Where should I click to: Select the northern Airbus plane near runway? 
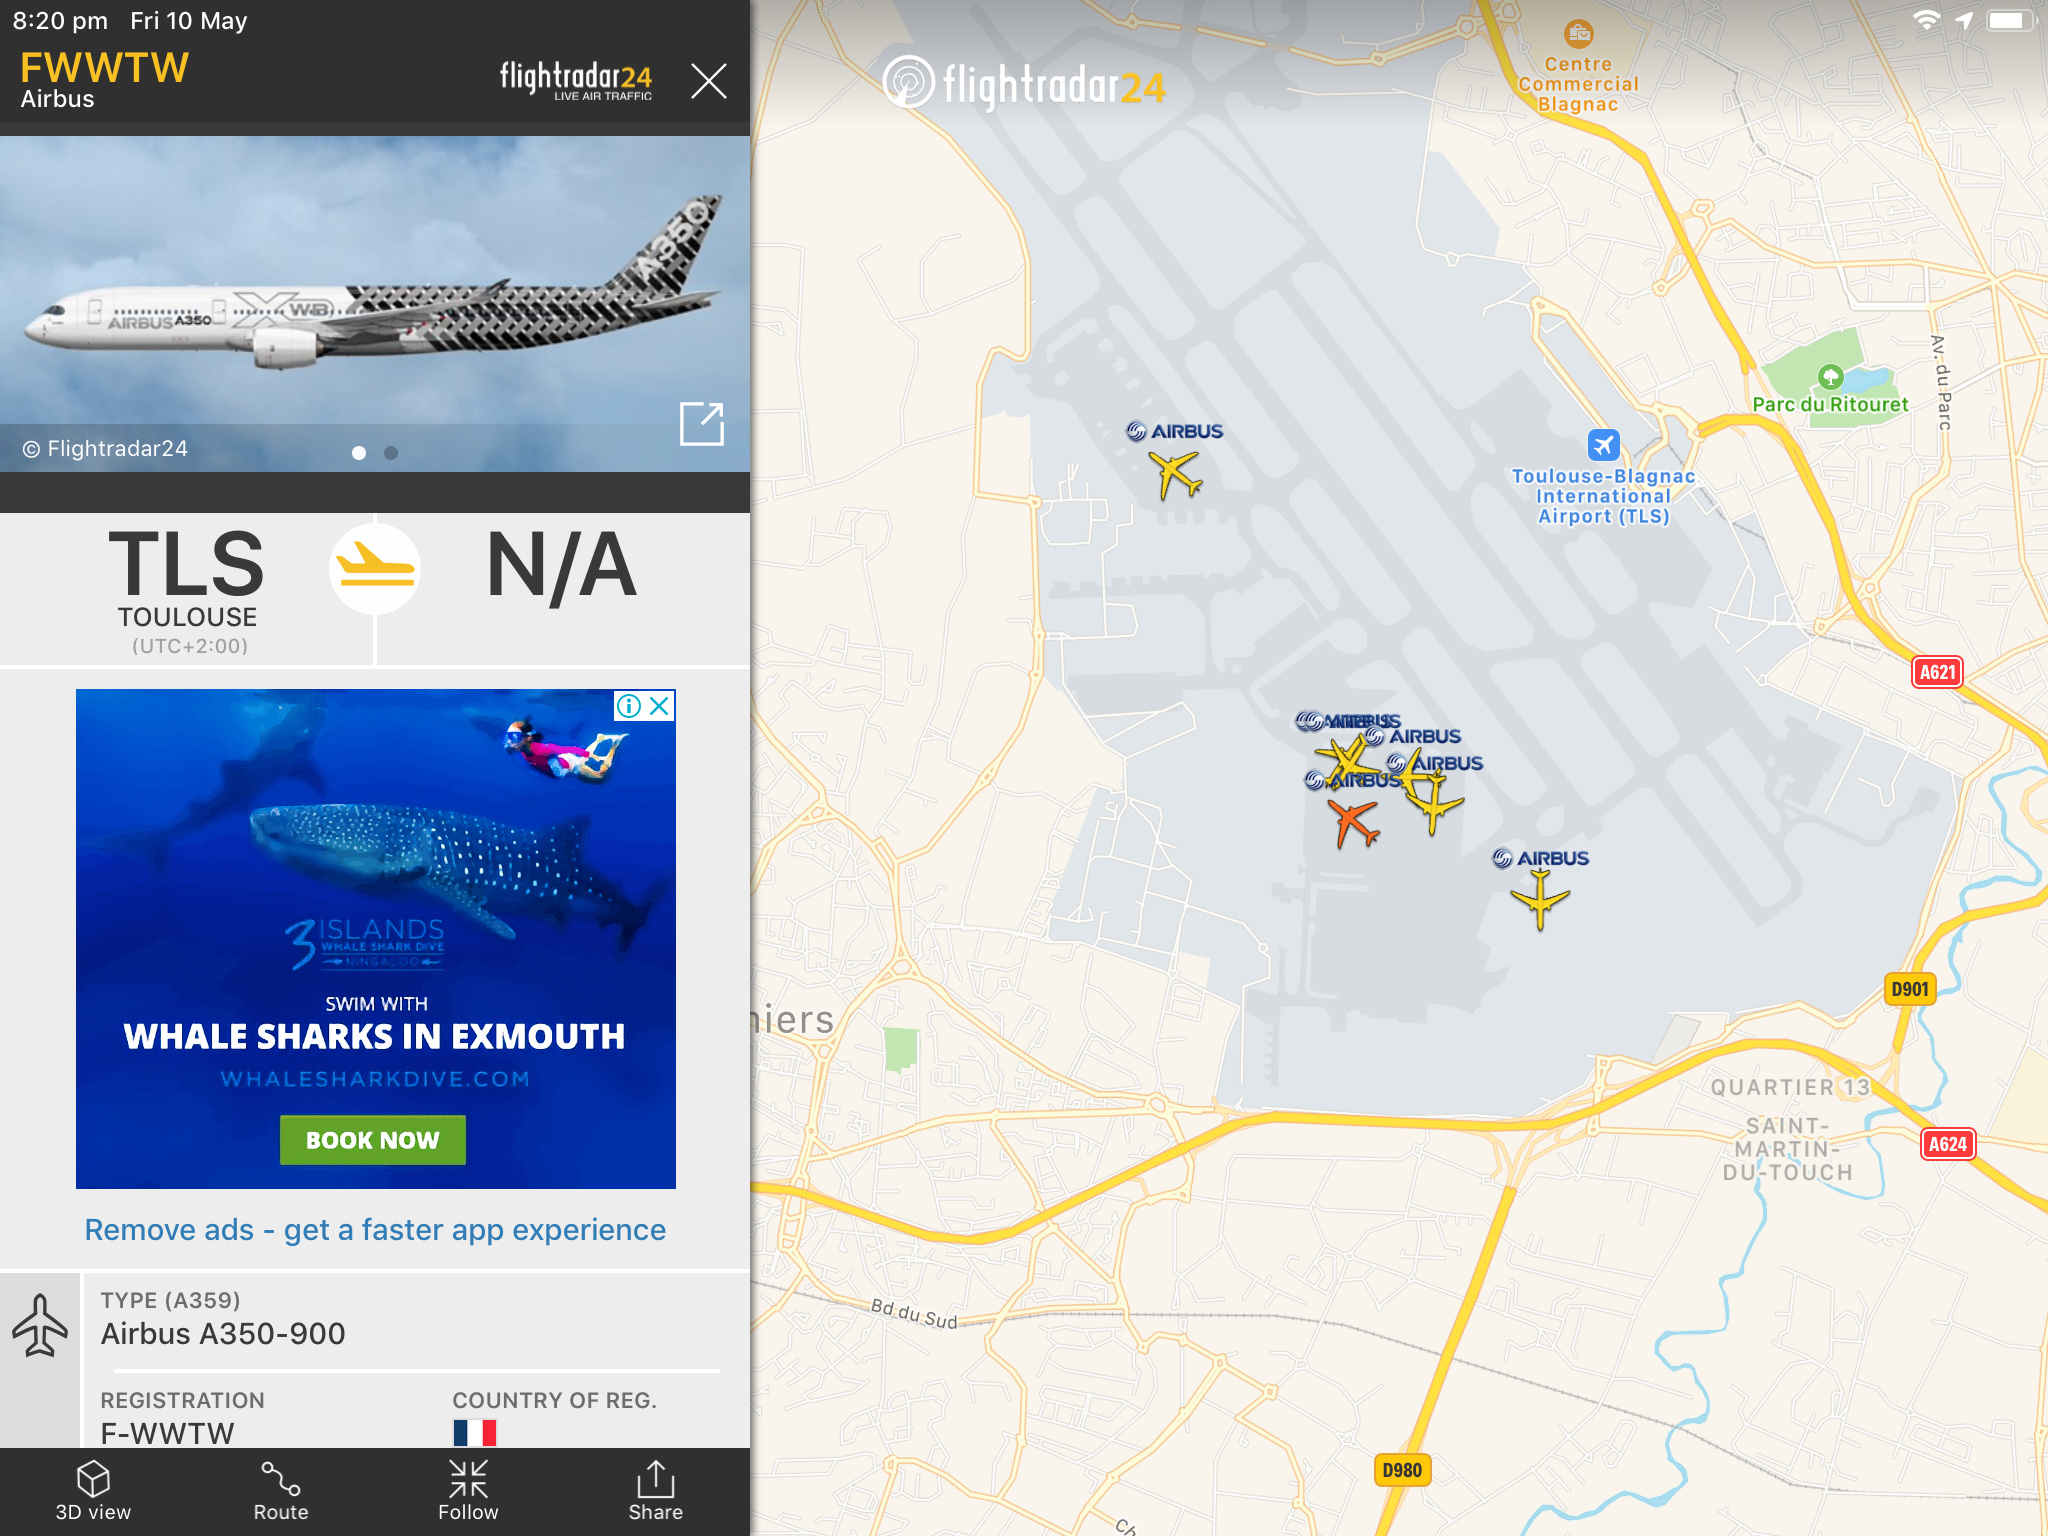tap(1176, 473)
